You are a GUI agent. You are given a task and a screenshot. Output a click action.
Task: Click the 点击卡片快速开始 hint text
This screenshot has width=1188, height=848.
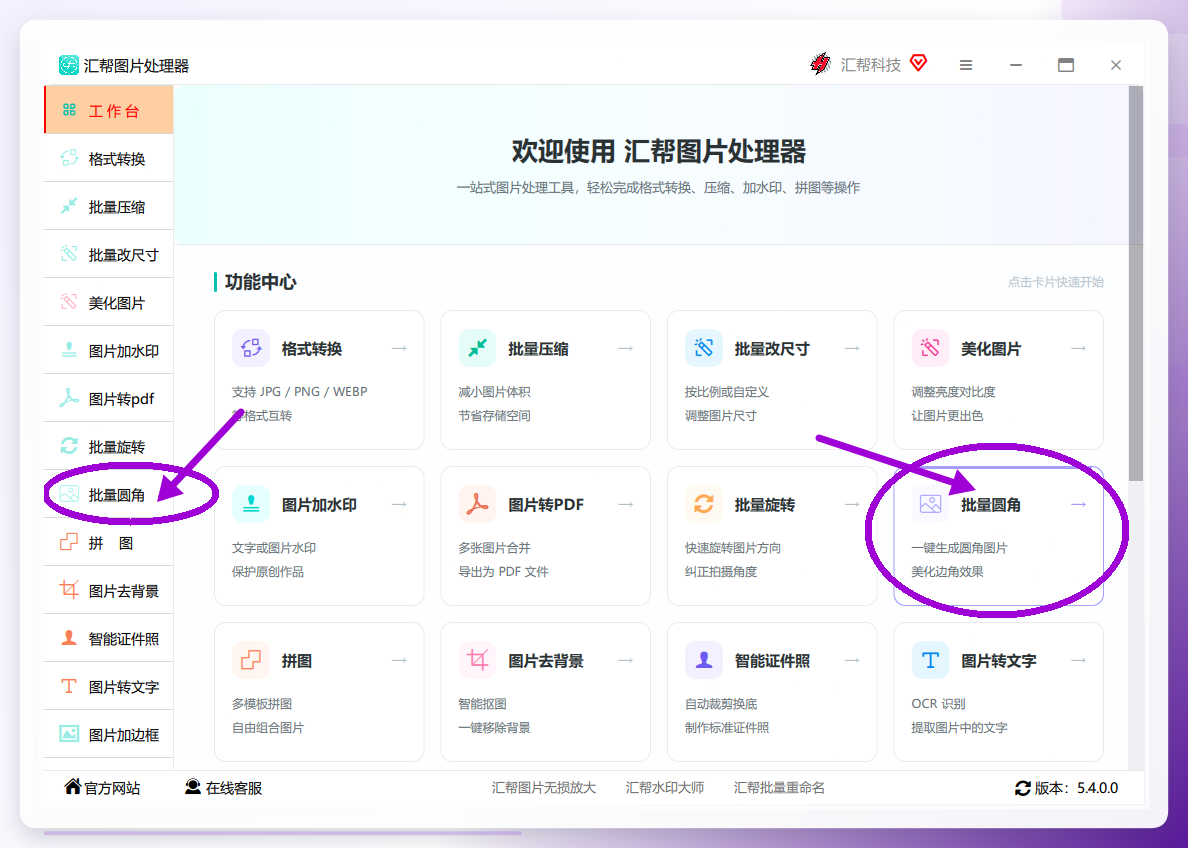[x=1055, y=282]
